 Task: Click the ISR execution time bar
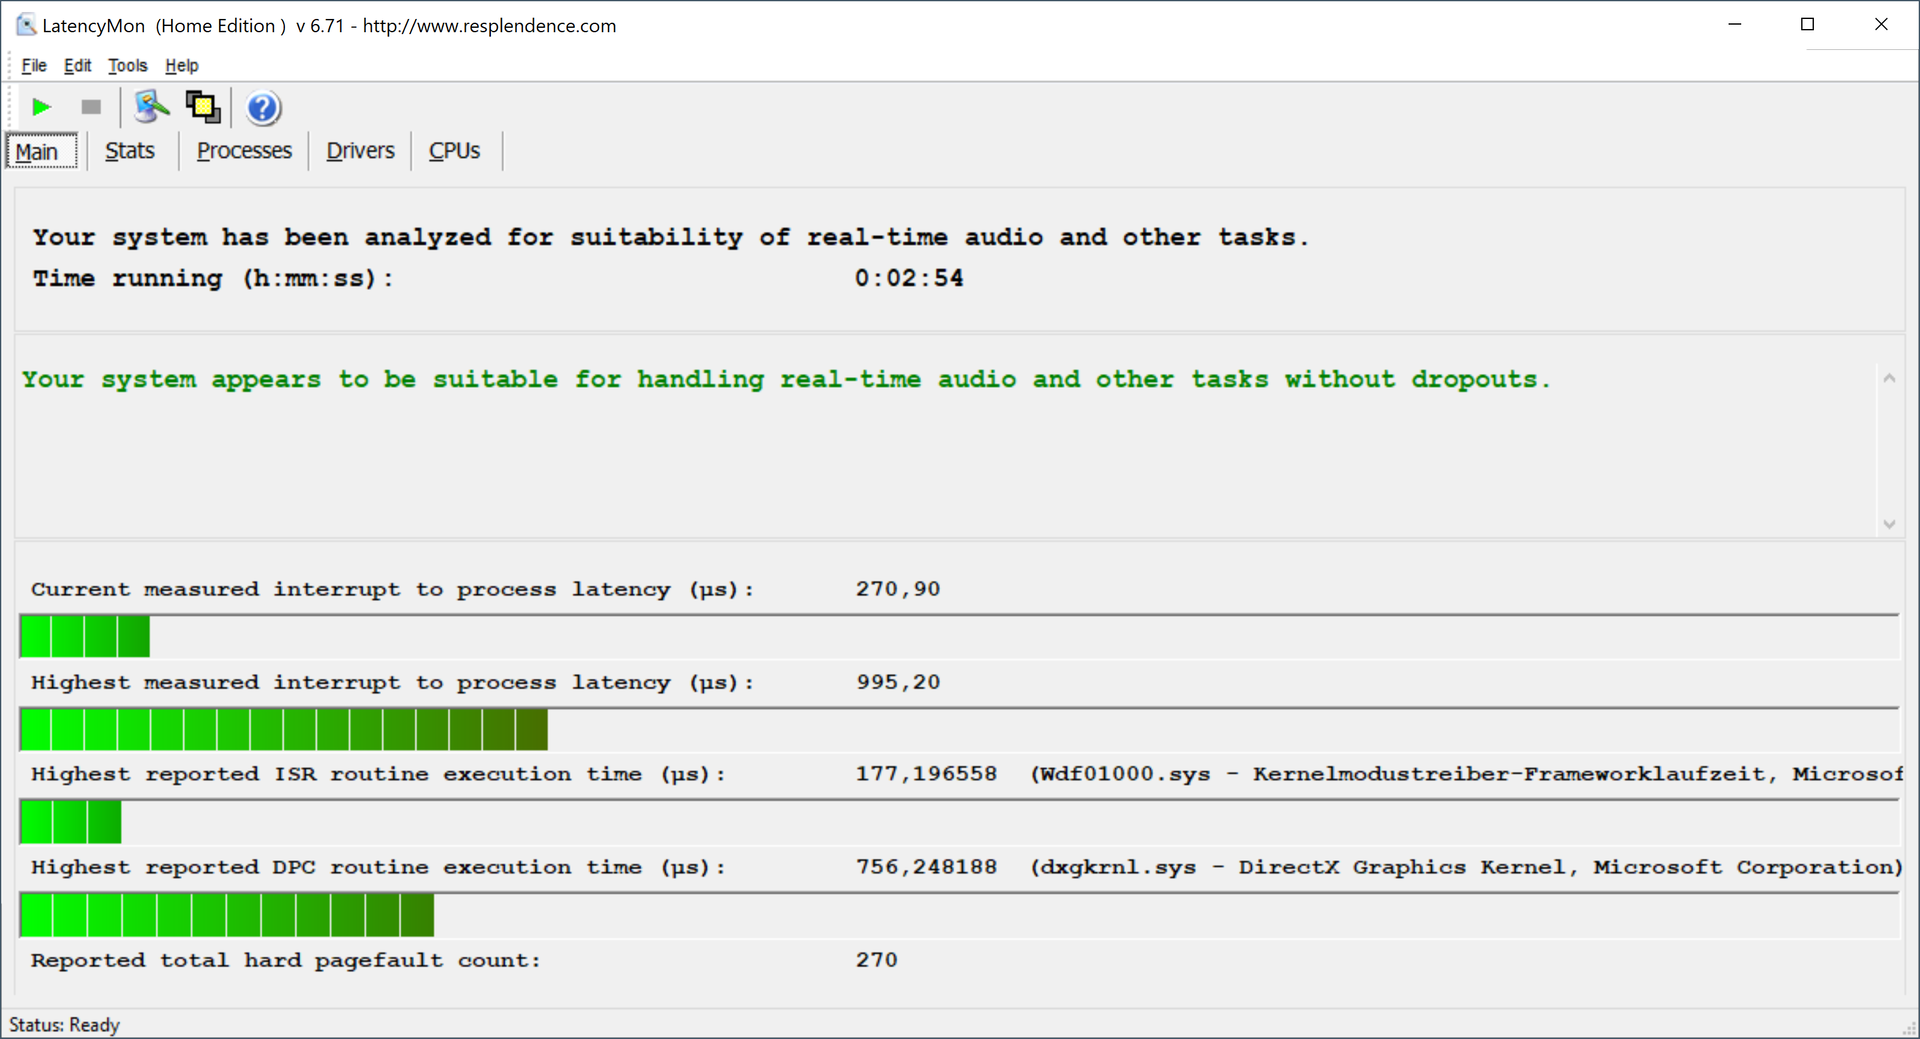(959, 822)
